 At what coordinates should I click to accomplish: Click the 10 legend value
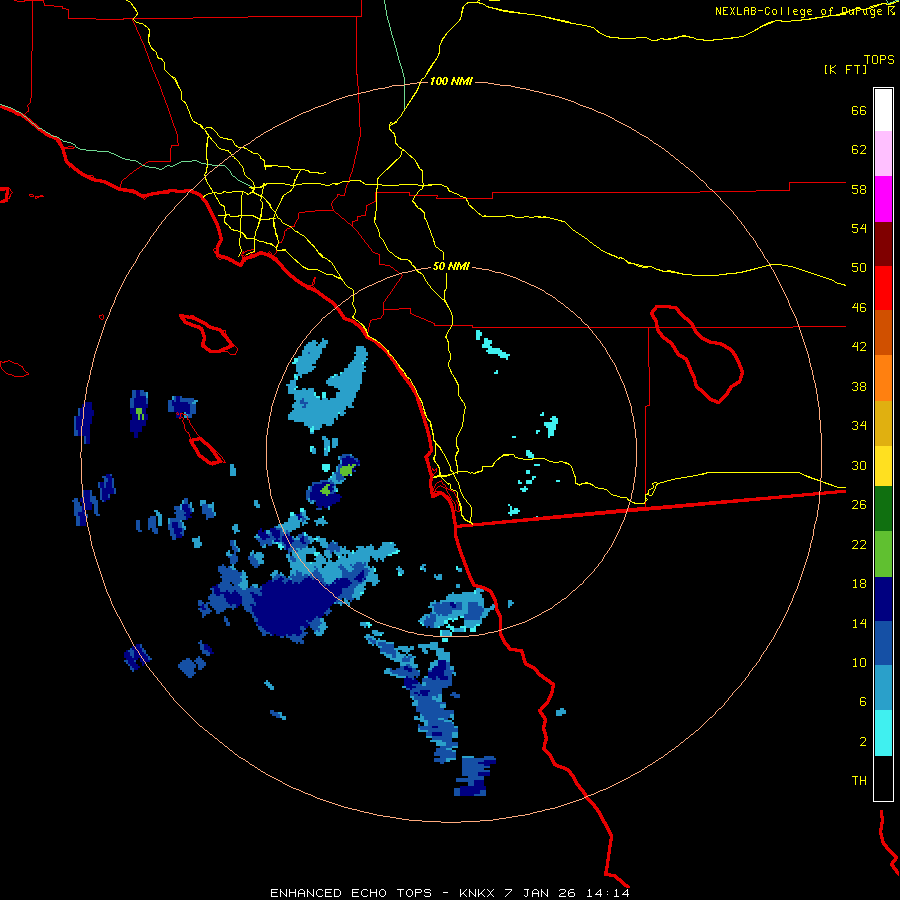[x=859, y=662]
